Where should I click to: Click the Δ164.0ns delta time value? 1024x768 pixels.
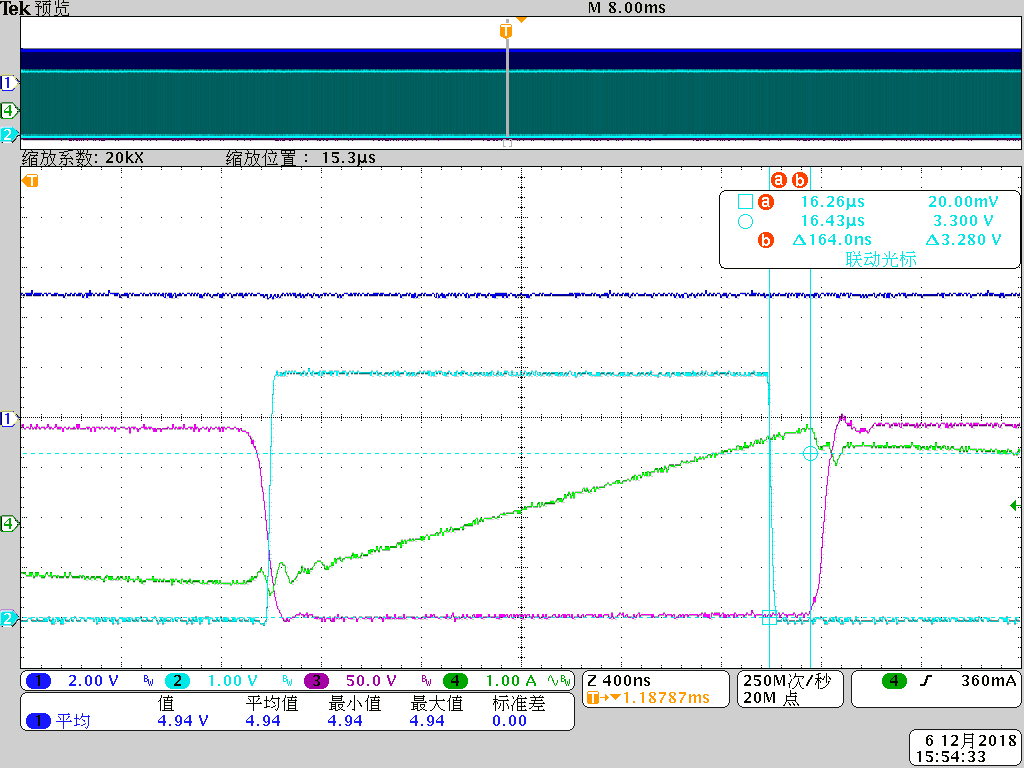coord(832,240)
